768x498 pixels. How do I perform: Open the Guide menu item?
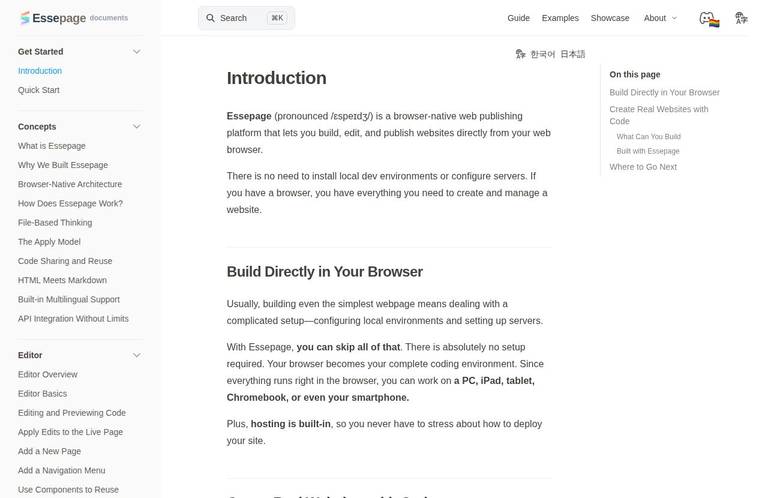(518, 18)
